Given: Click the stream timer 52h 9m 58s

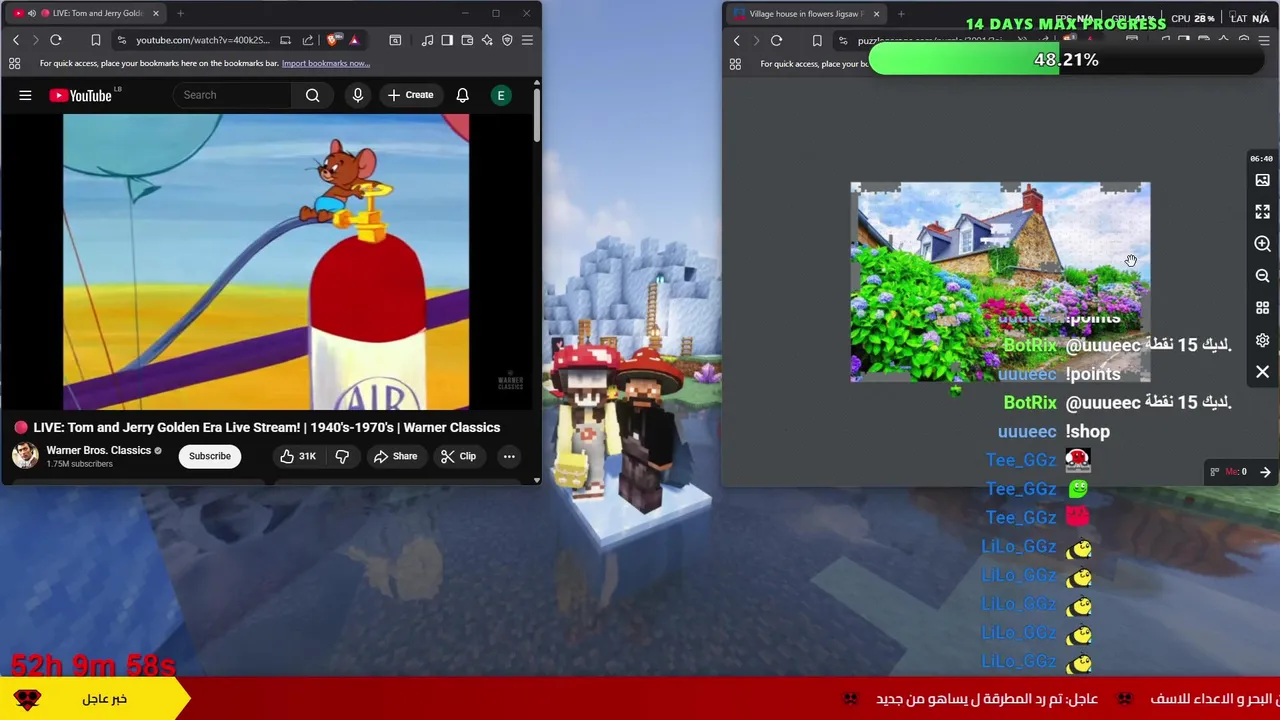Looking at the screenshot, I should pyautogui.click(x=93, y=664).
